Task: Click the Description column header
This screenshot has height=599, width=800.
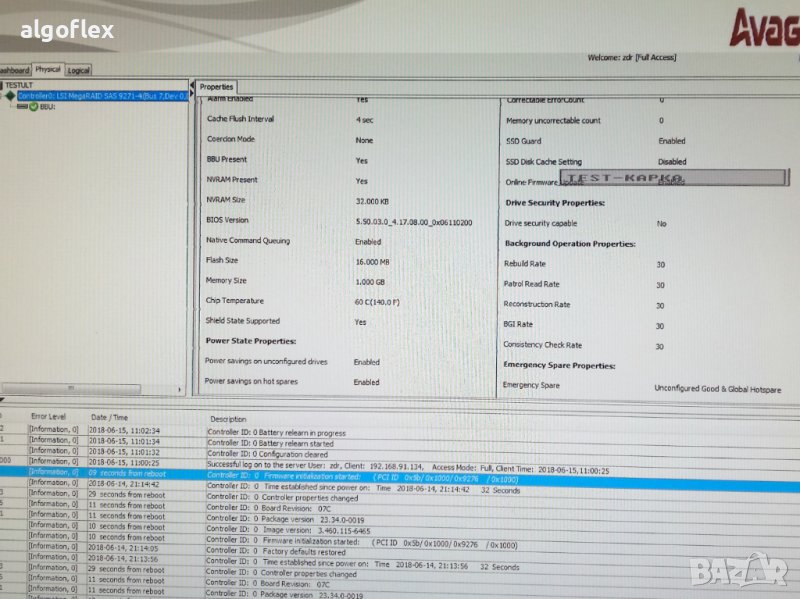Action: point(228,418)
